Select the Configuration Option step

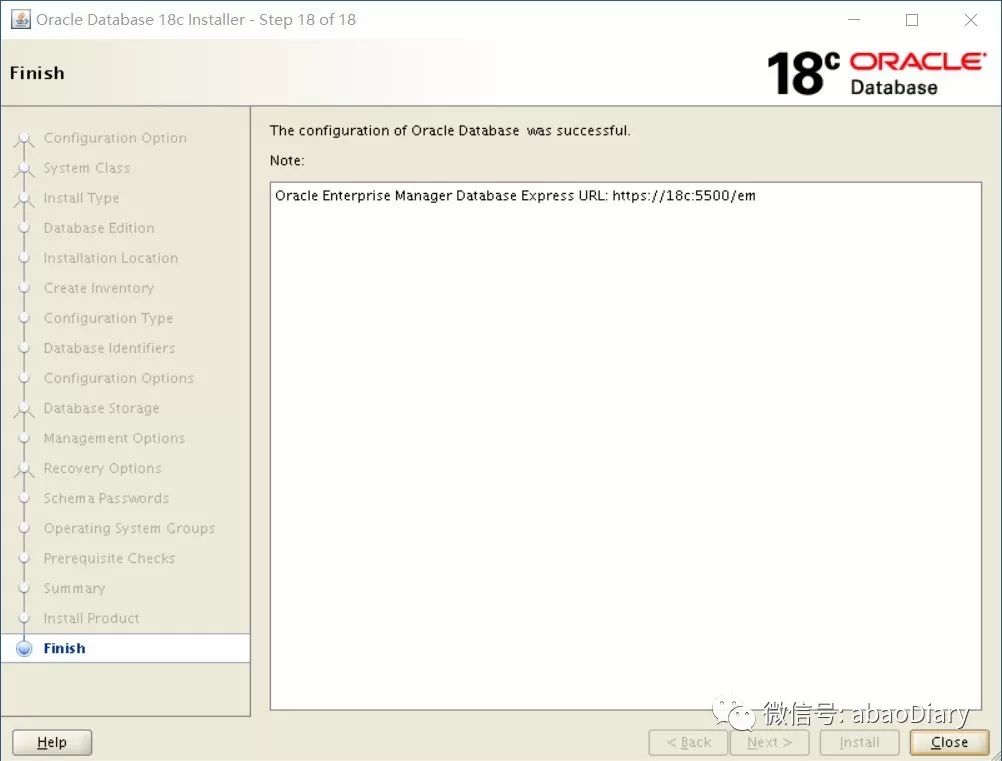click(x=115, y=137)
